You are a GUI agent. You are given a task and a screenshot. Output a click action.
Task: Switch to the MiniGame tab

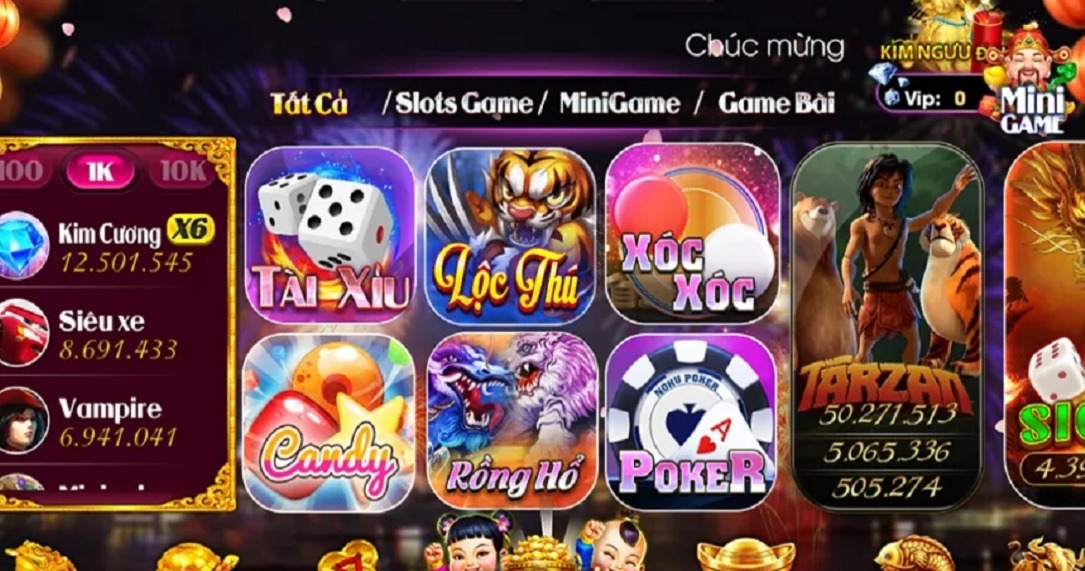click(x=619, y=104)
